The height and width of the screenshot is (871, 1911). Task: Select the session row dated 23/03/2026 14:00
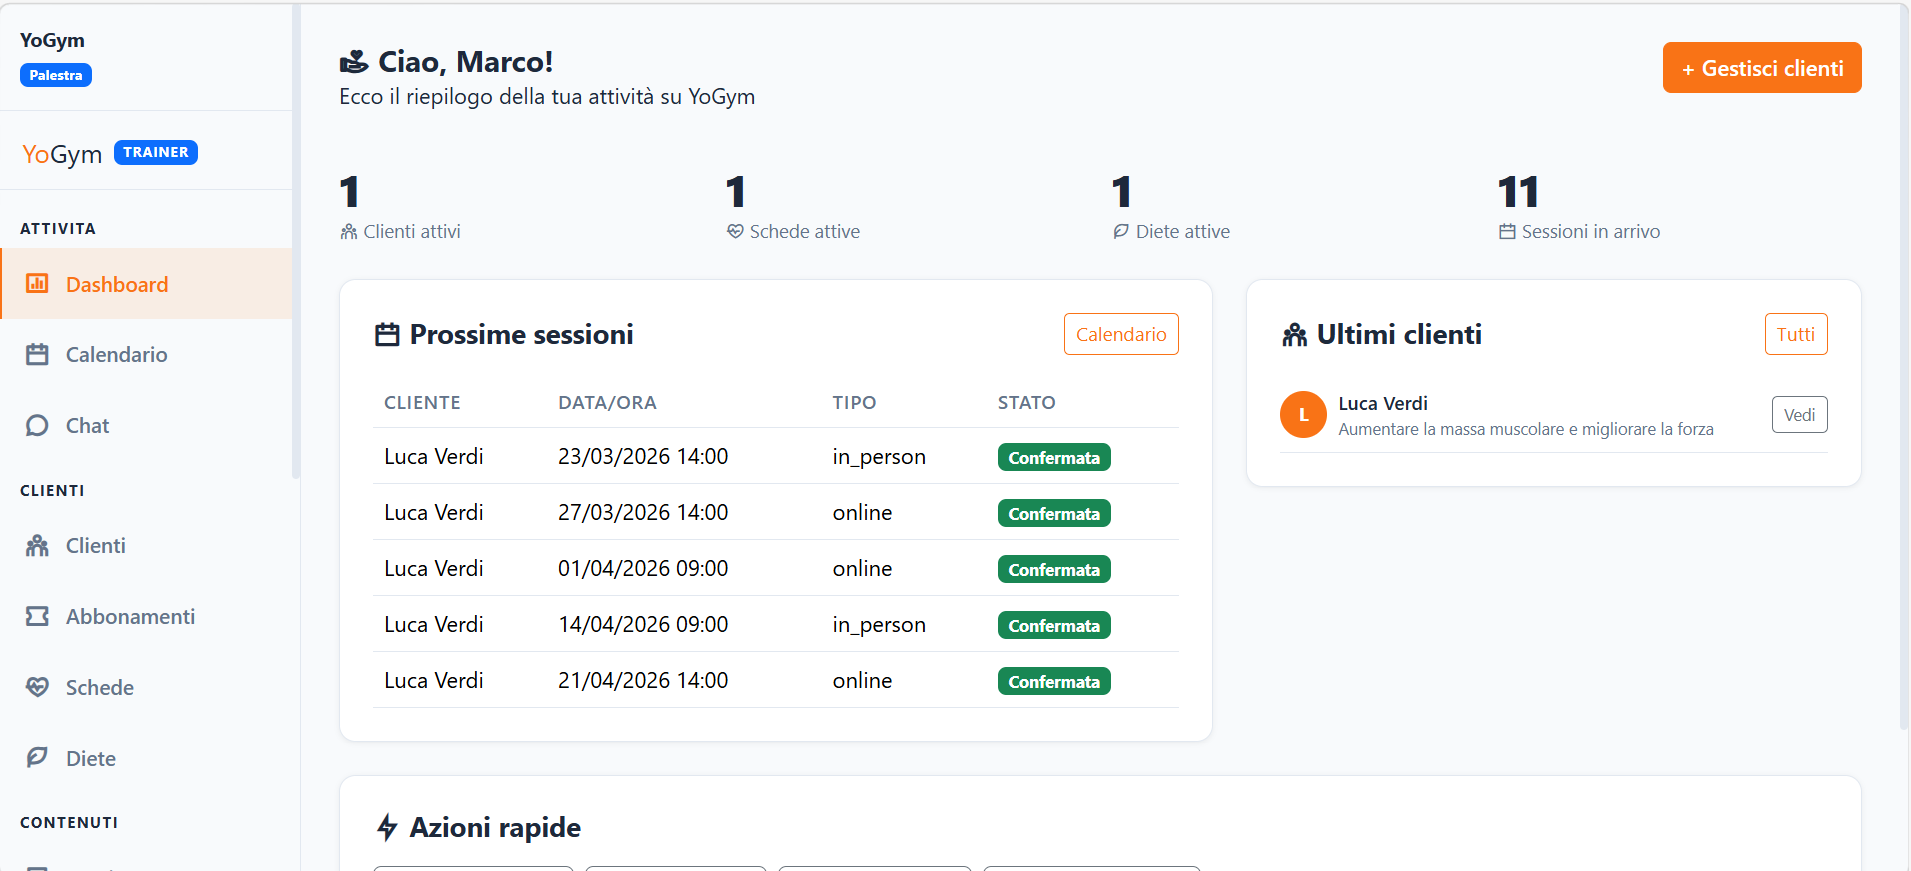pyautogui.click(x=642, y=457)
